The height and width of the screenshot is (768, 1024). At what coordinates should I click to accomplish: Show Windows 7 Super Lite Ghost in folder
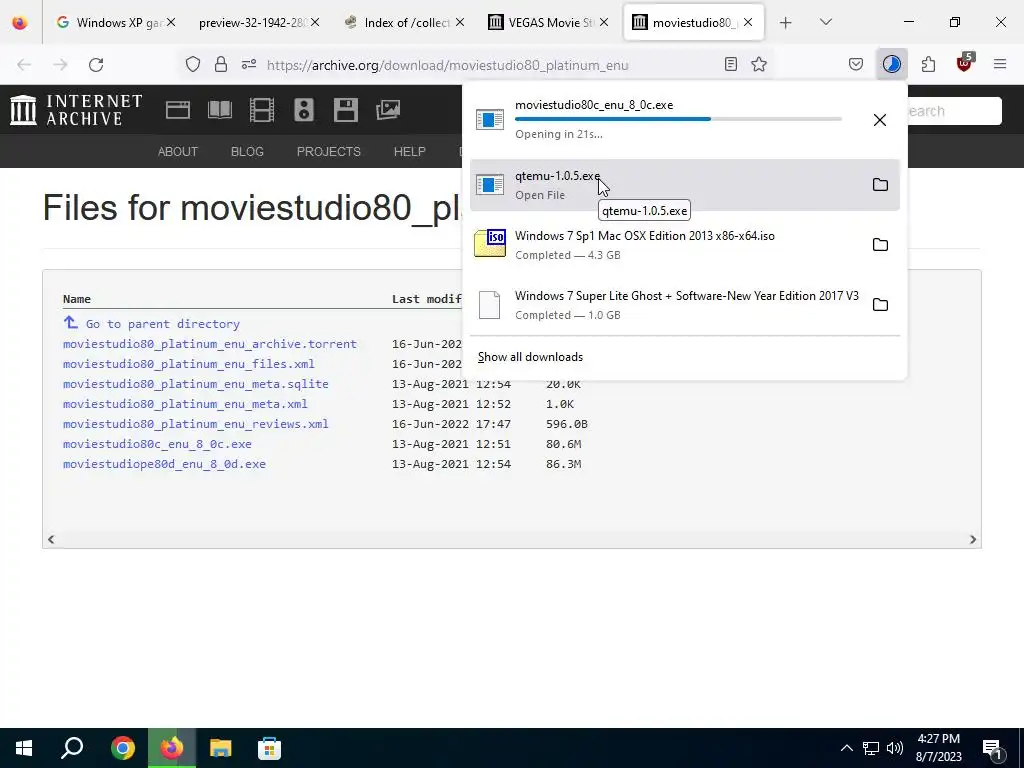coord(880,305)
